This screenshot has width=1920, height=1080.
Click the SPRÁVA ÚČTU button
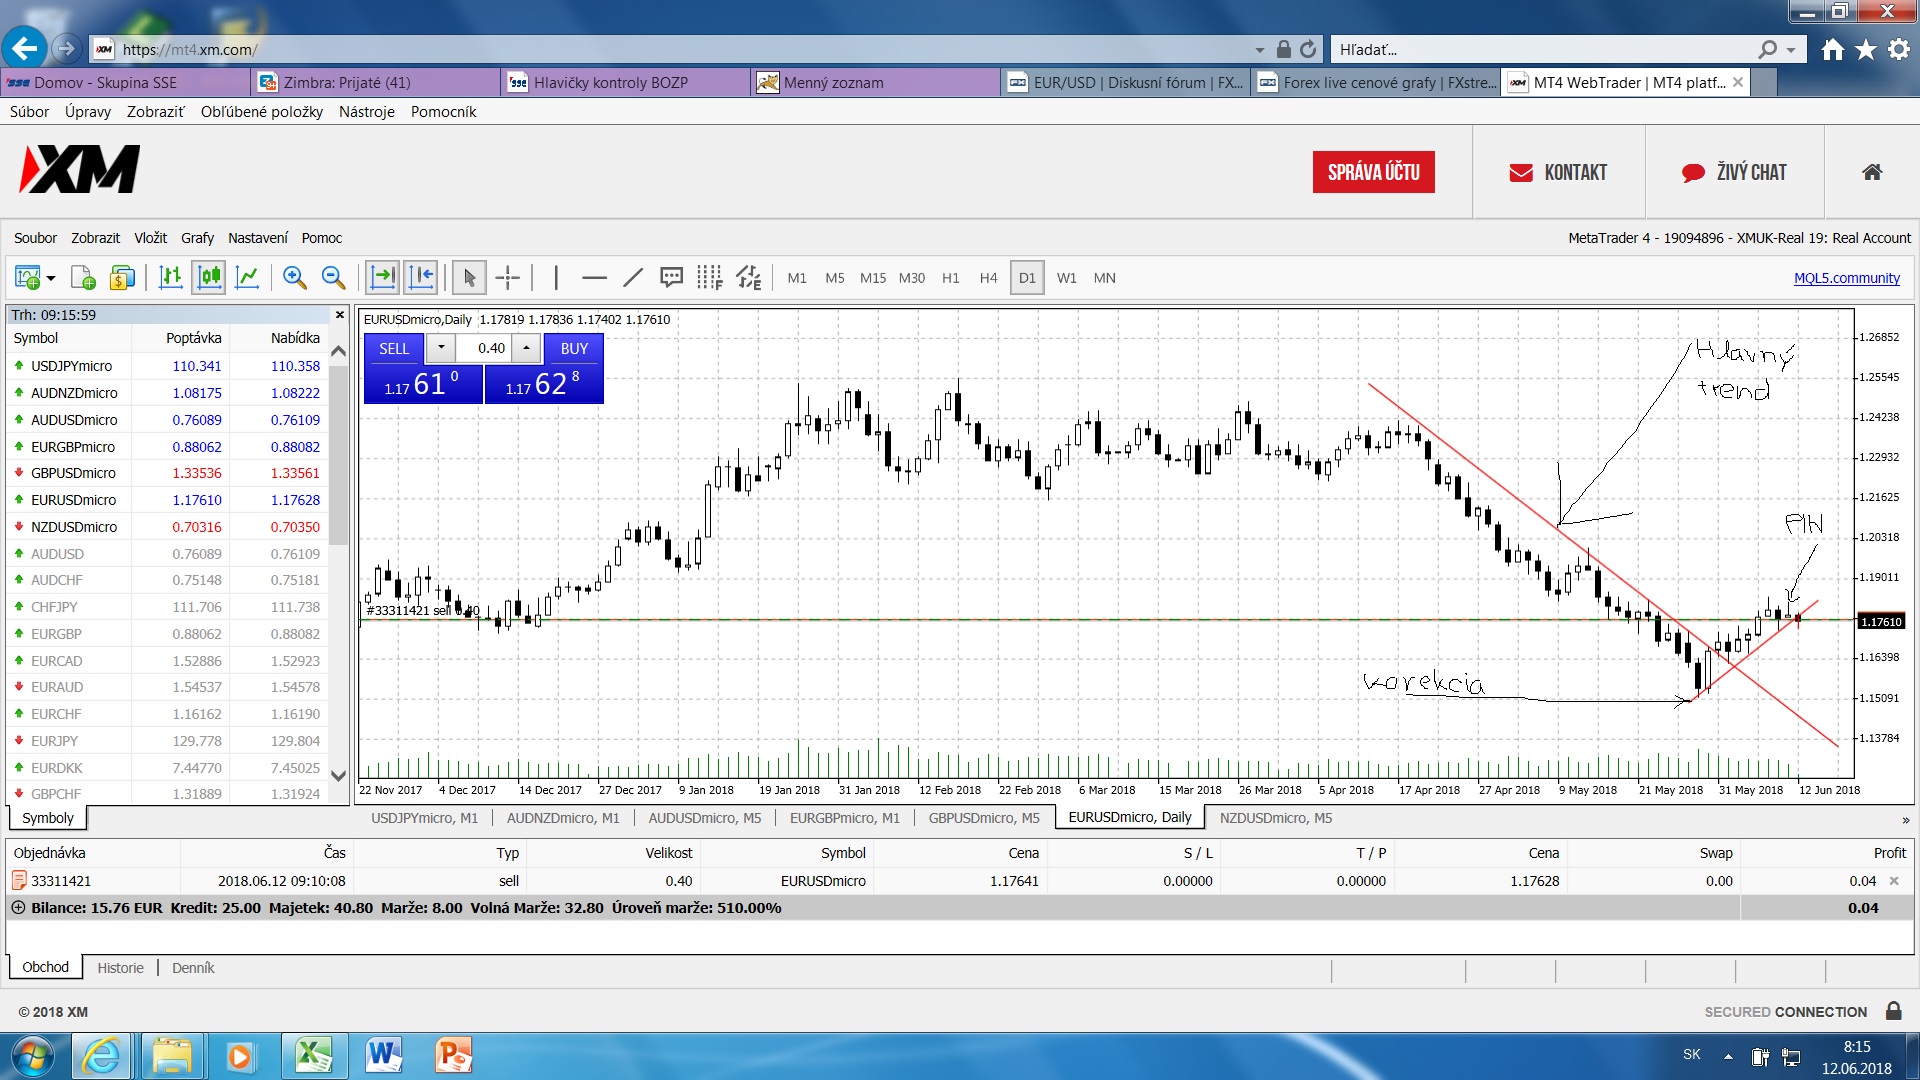pyautogui.click(x=1373, y=172)
